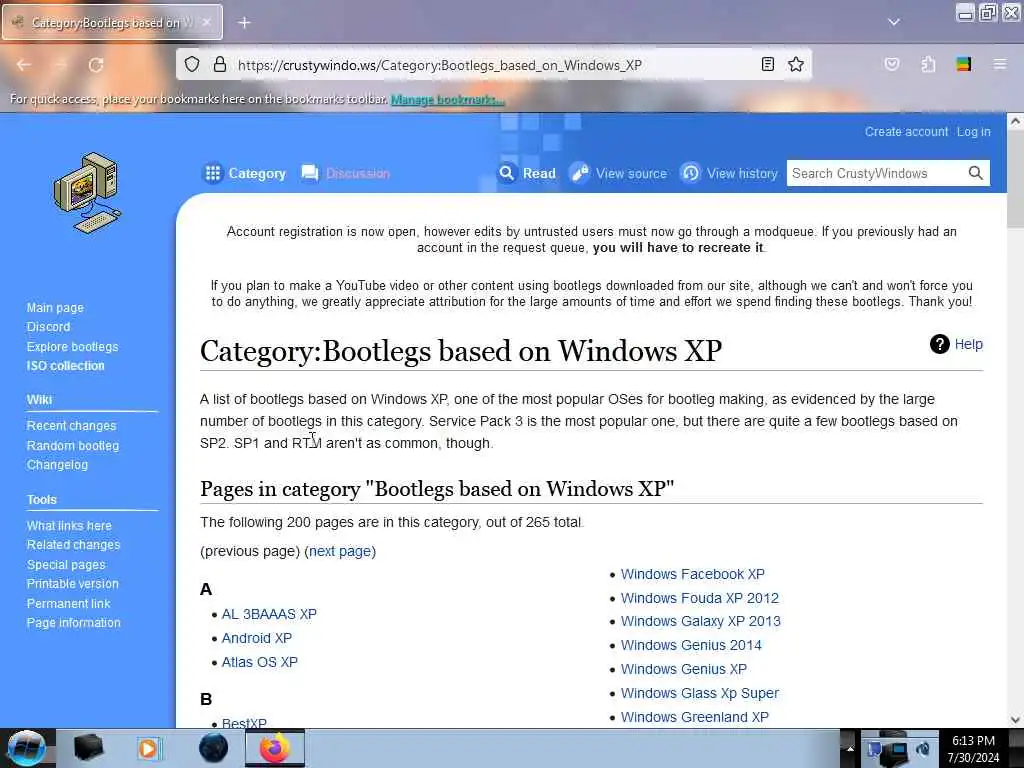Screen dimensions: 1024x768
Task: Reload the page with the refresh icon
Action: [96, 65]
